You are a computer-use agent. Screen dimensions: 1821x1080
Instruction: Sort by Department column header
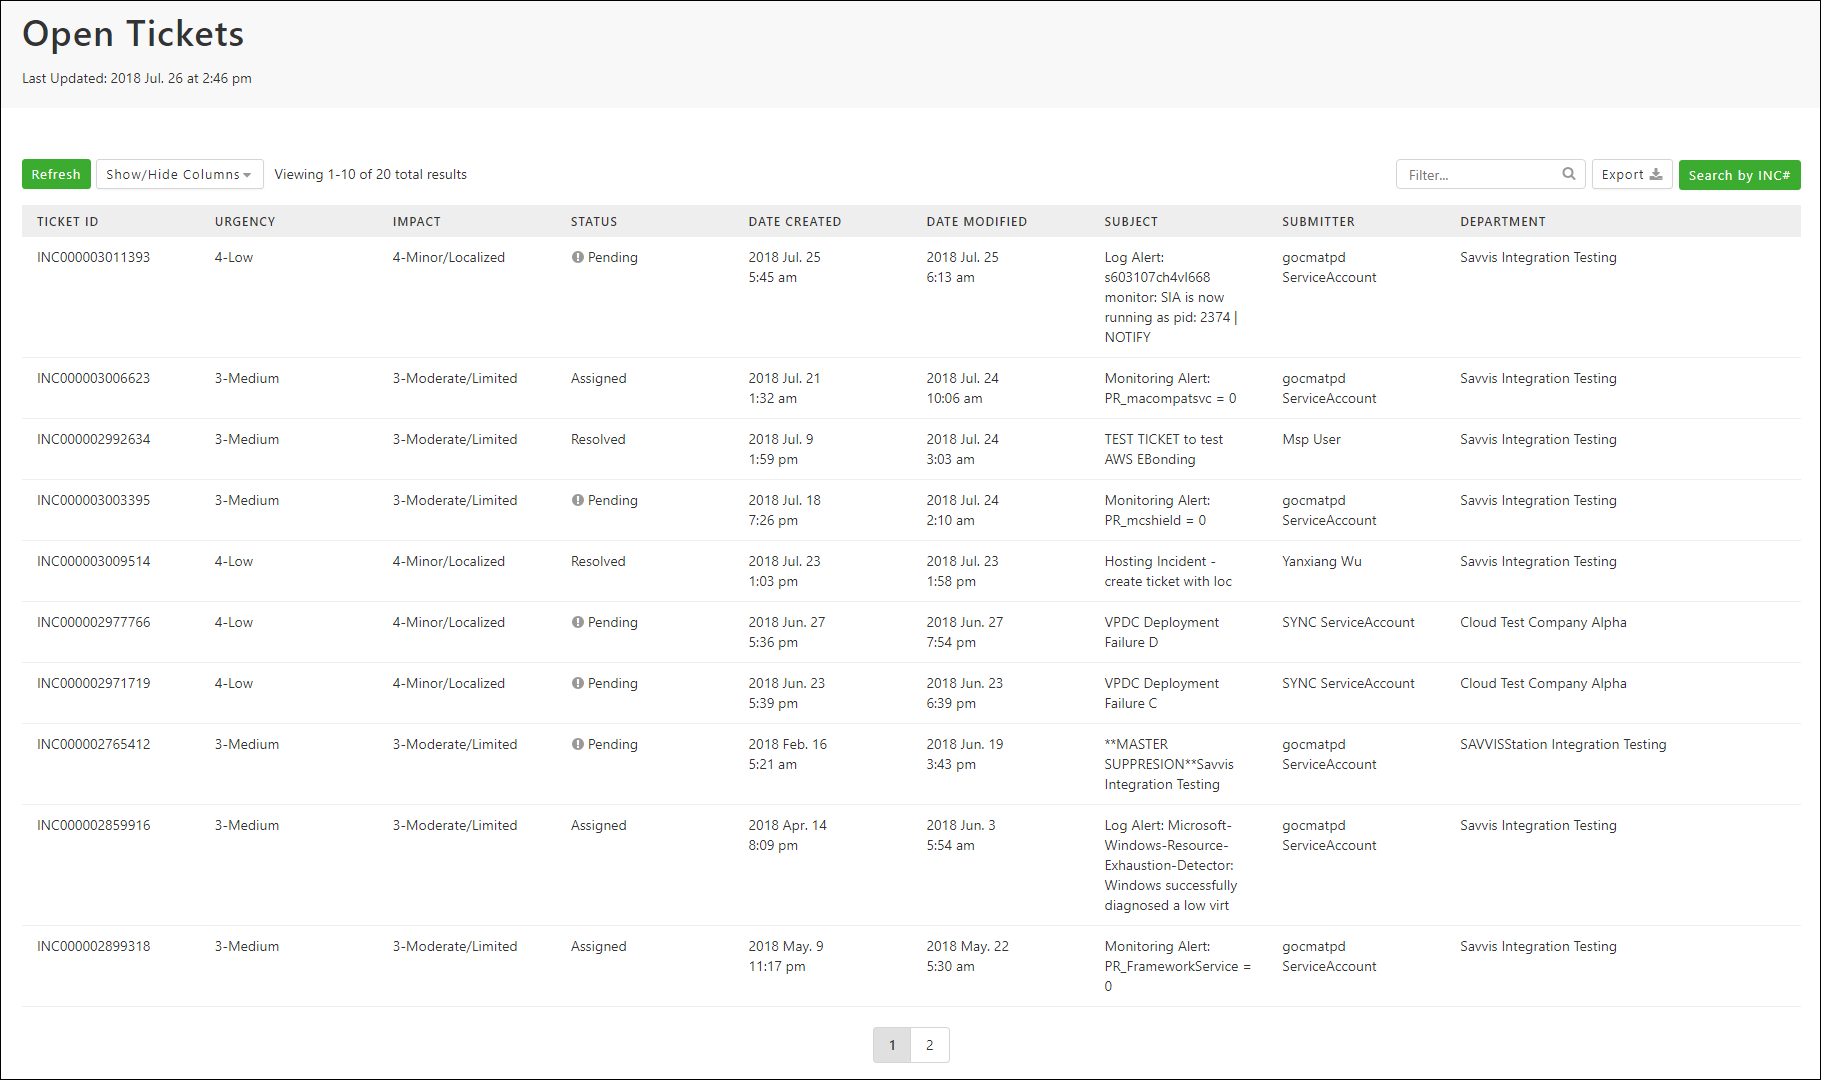[x=1503, y=222]
